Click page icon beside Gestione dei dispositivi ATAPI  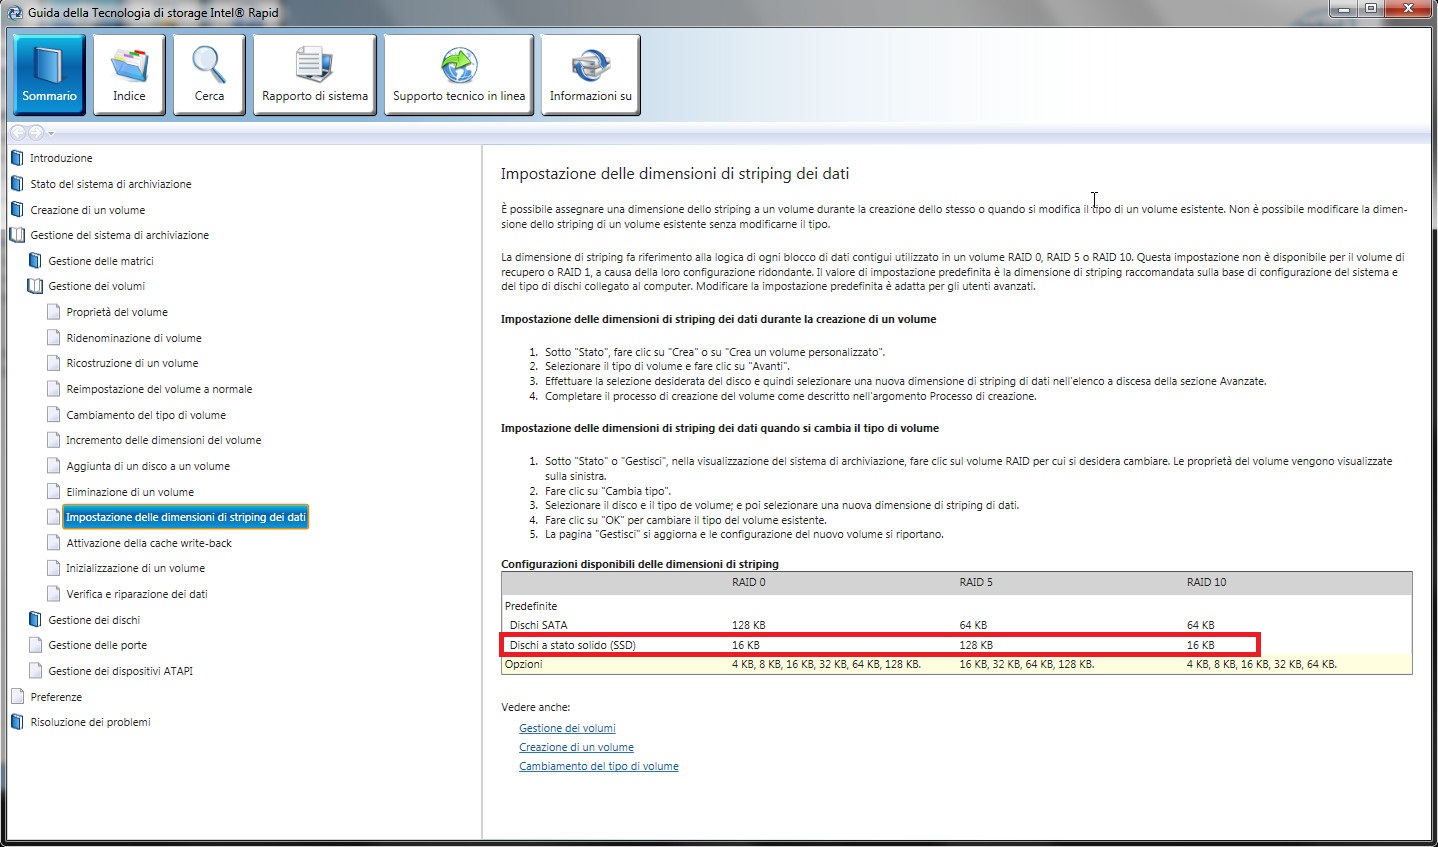tap(36, 671)
